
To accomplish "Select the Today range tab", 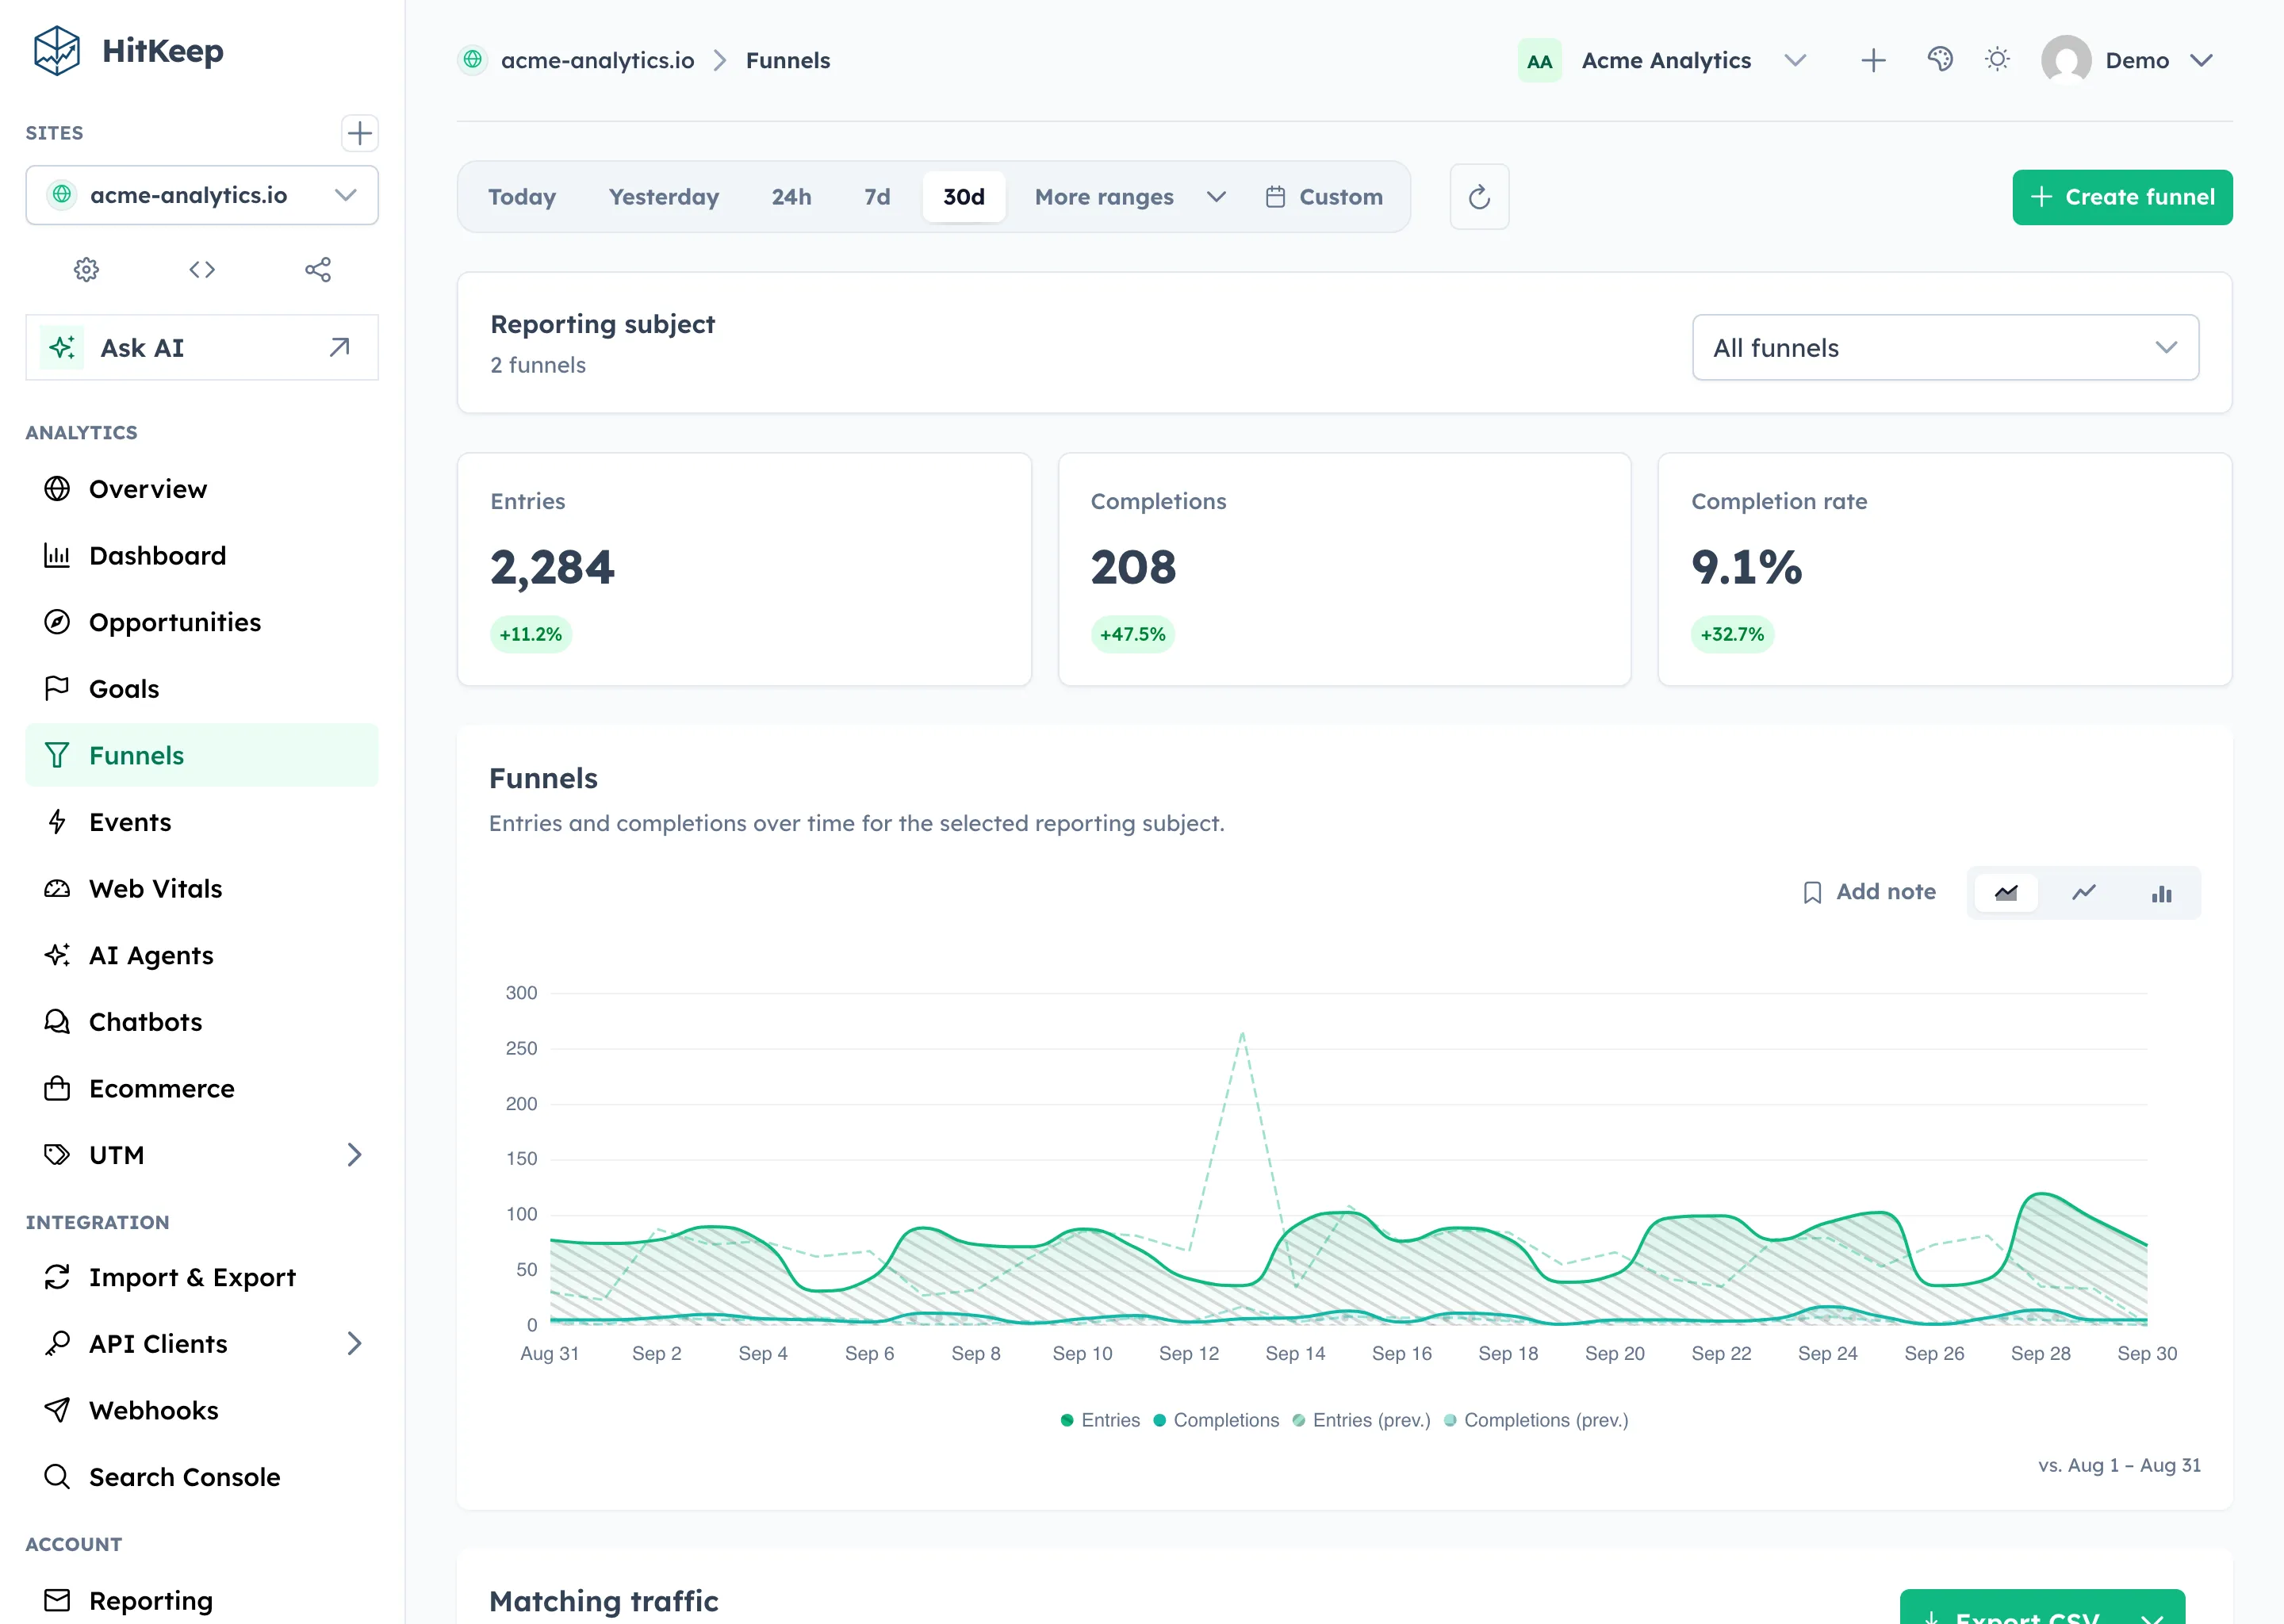I will (522, 197).
